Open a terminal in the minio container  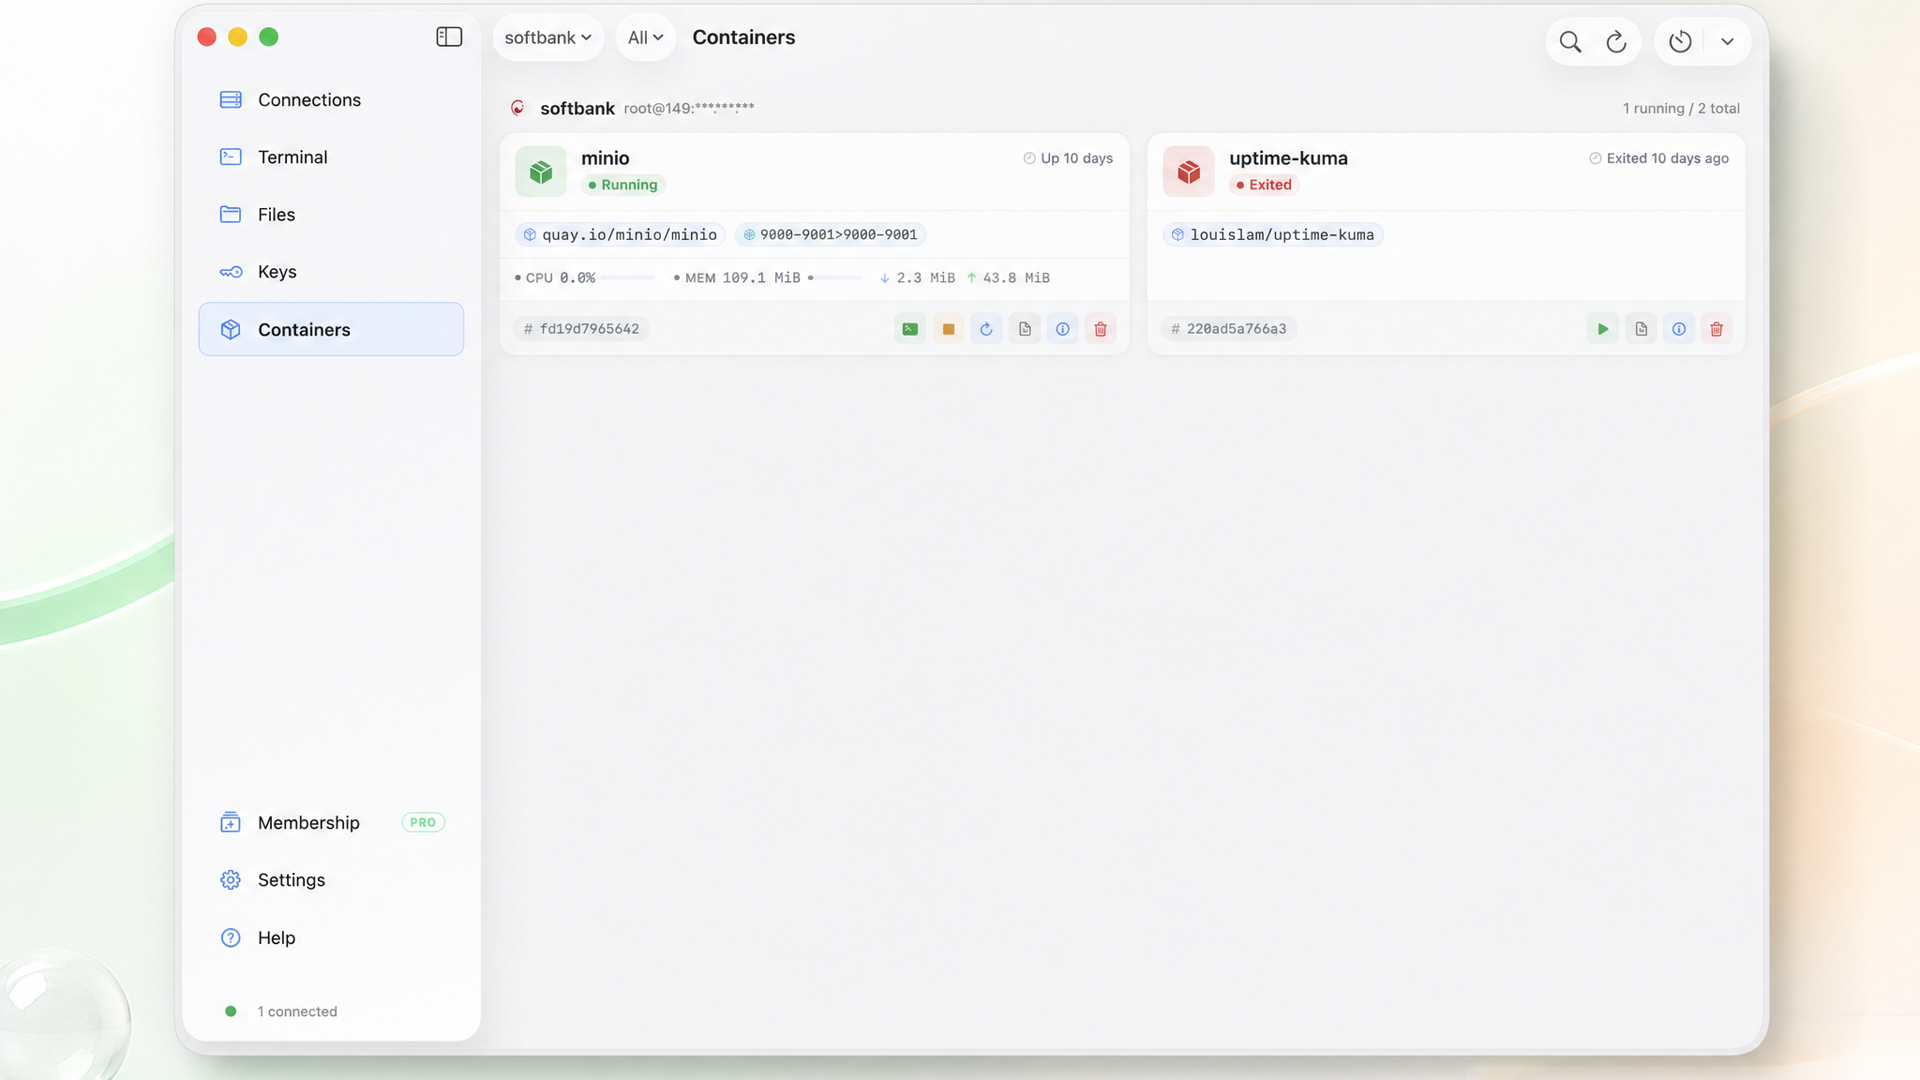click(x=910, y=329)
